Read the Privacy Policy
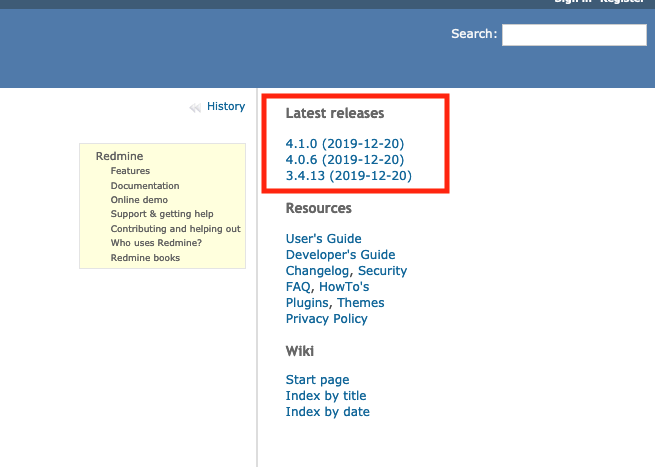The height and width of the screenshot is (467, 655). coord(326,319)
